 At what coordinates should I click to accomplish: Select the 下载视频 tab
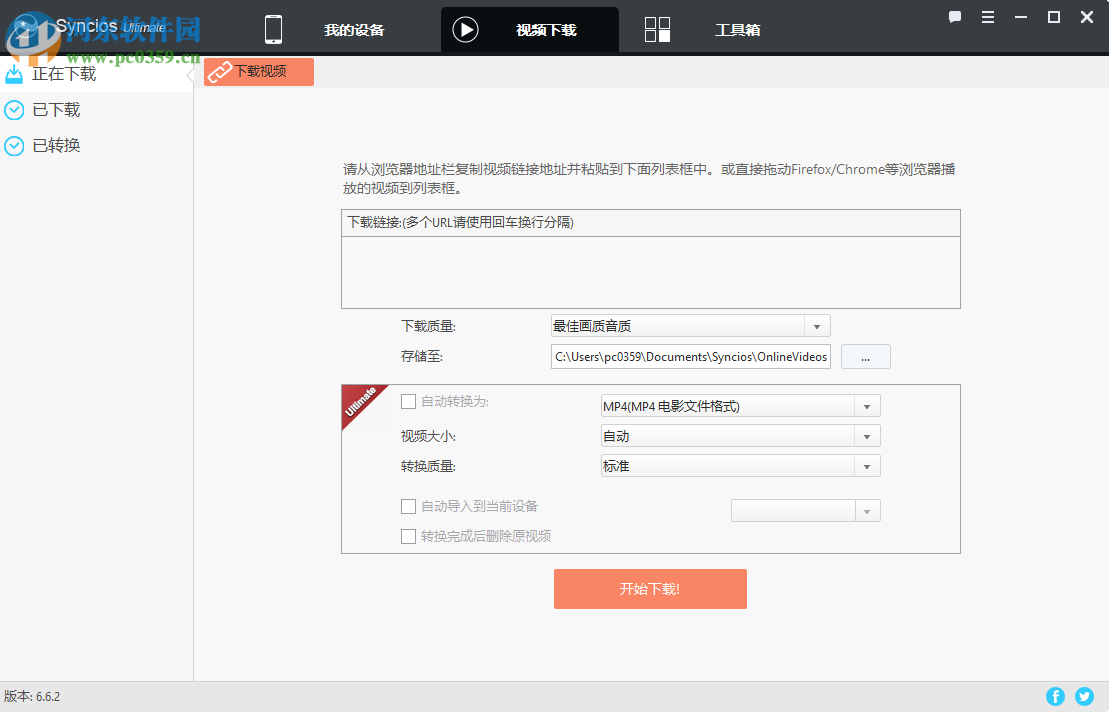pos(258,71)
